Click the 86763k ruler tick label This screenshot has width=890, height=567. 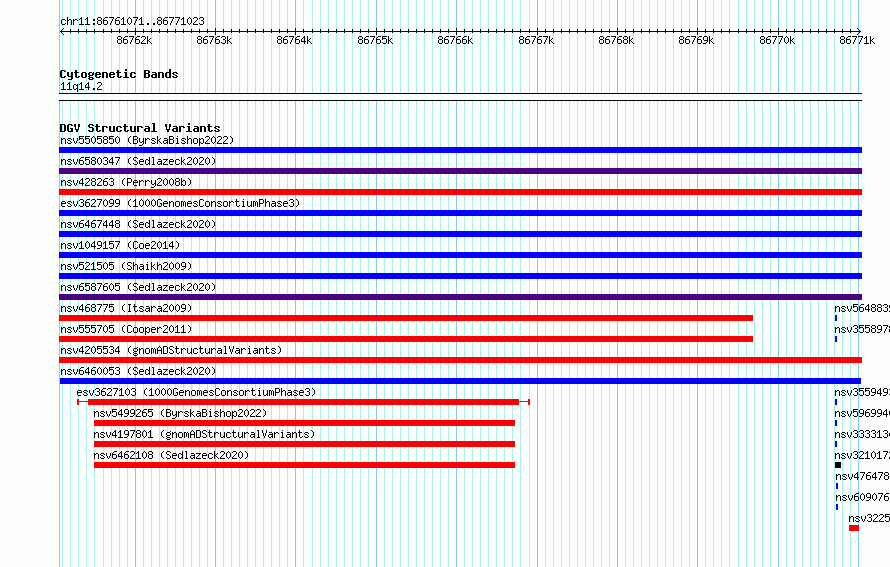click(214, 40)
